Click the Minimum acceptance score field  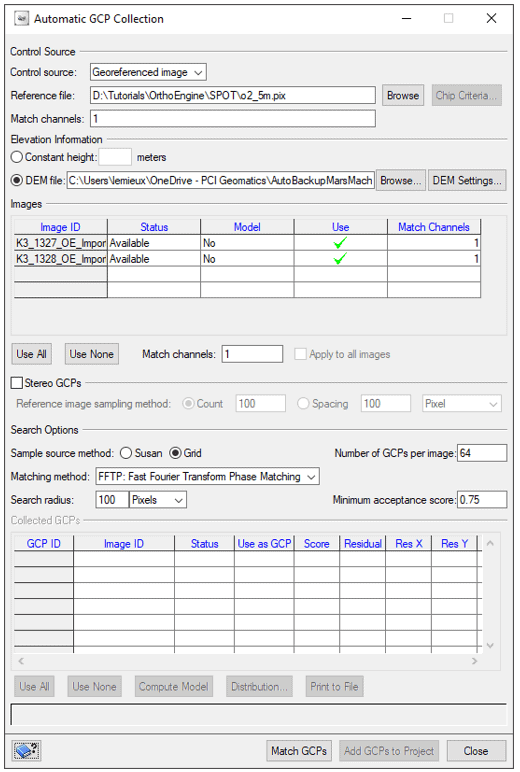pyautogui.click(x=482, y=500)
